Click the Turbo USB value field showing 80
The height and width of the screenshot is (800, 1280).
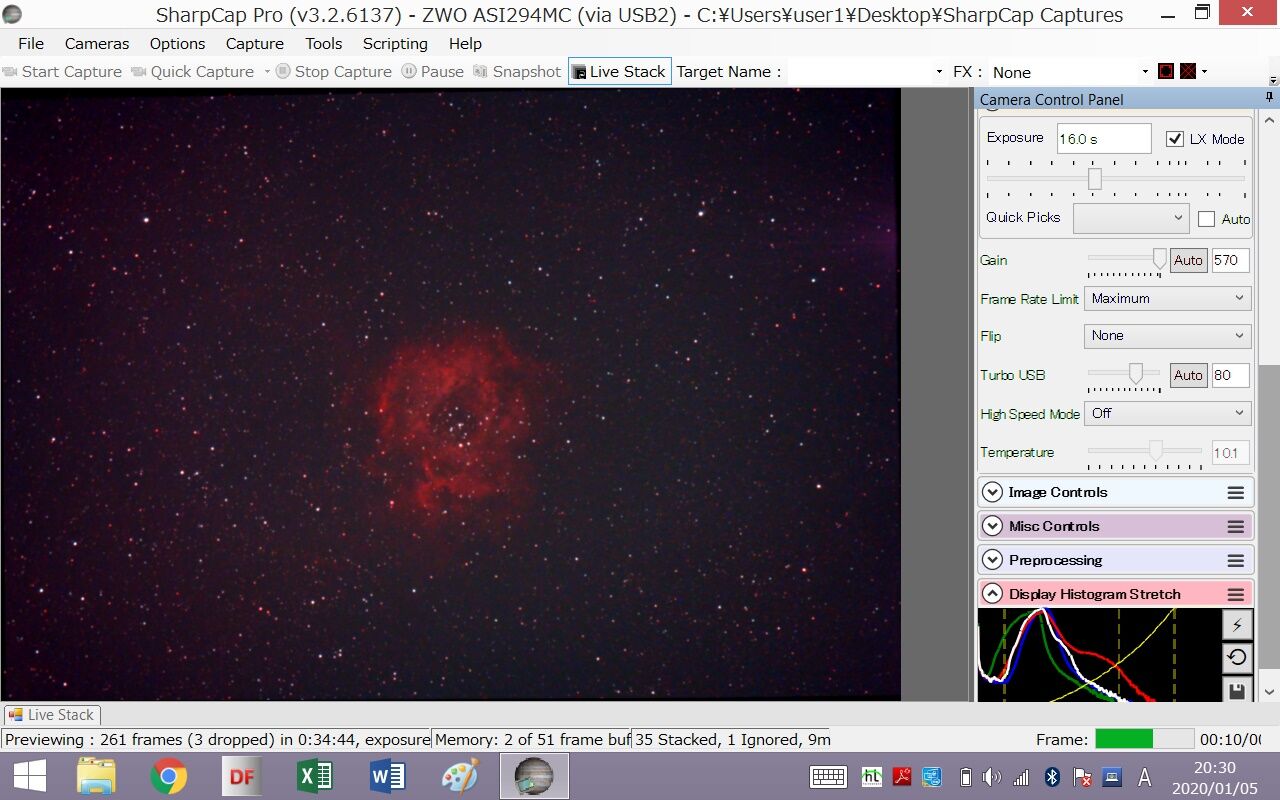click(1230, 375)
